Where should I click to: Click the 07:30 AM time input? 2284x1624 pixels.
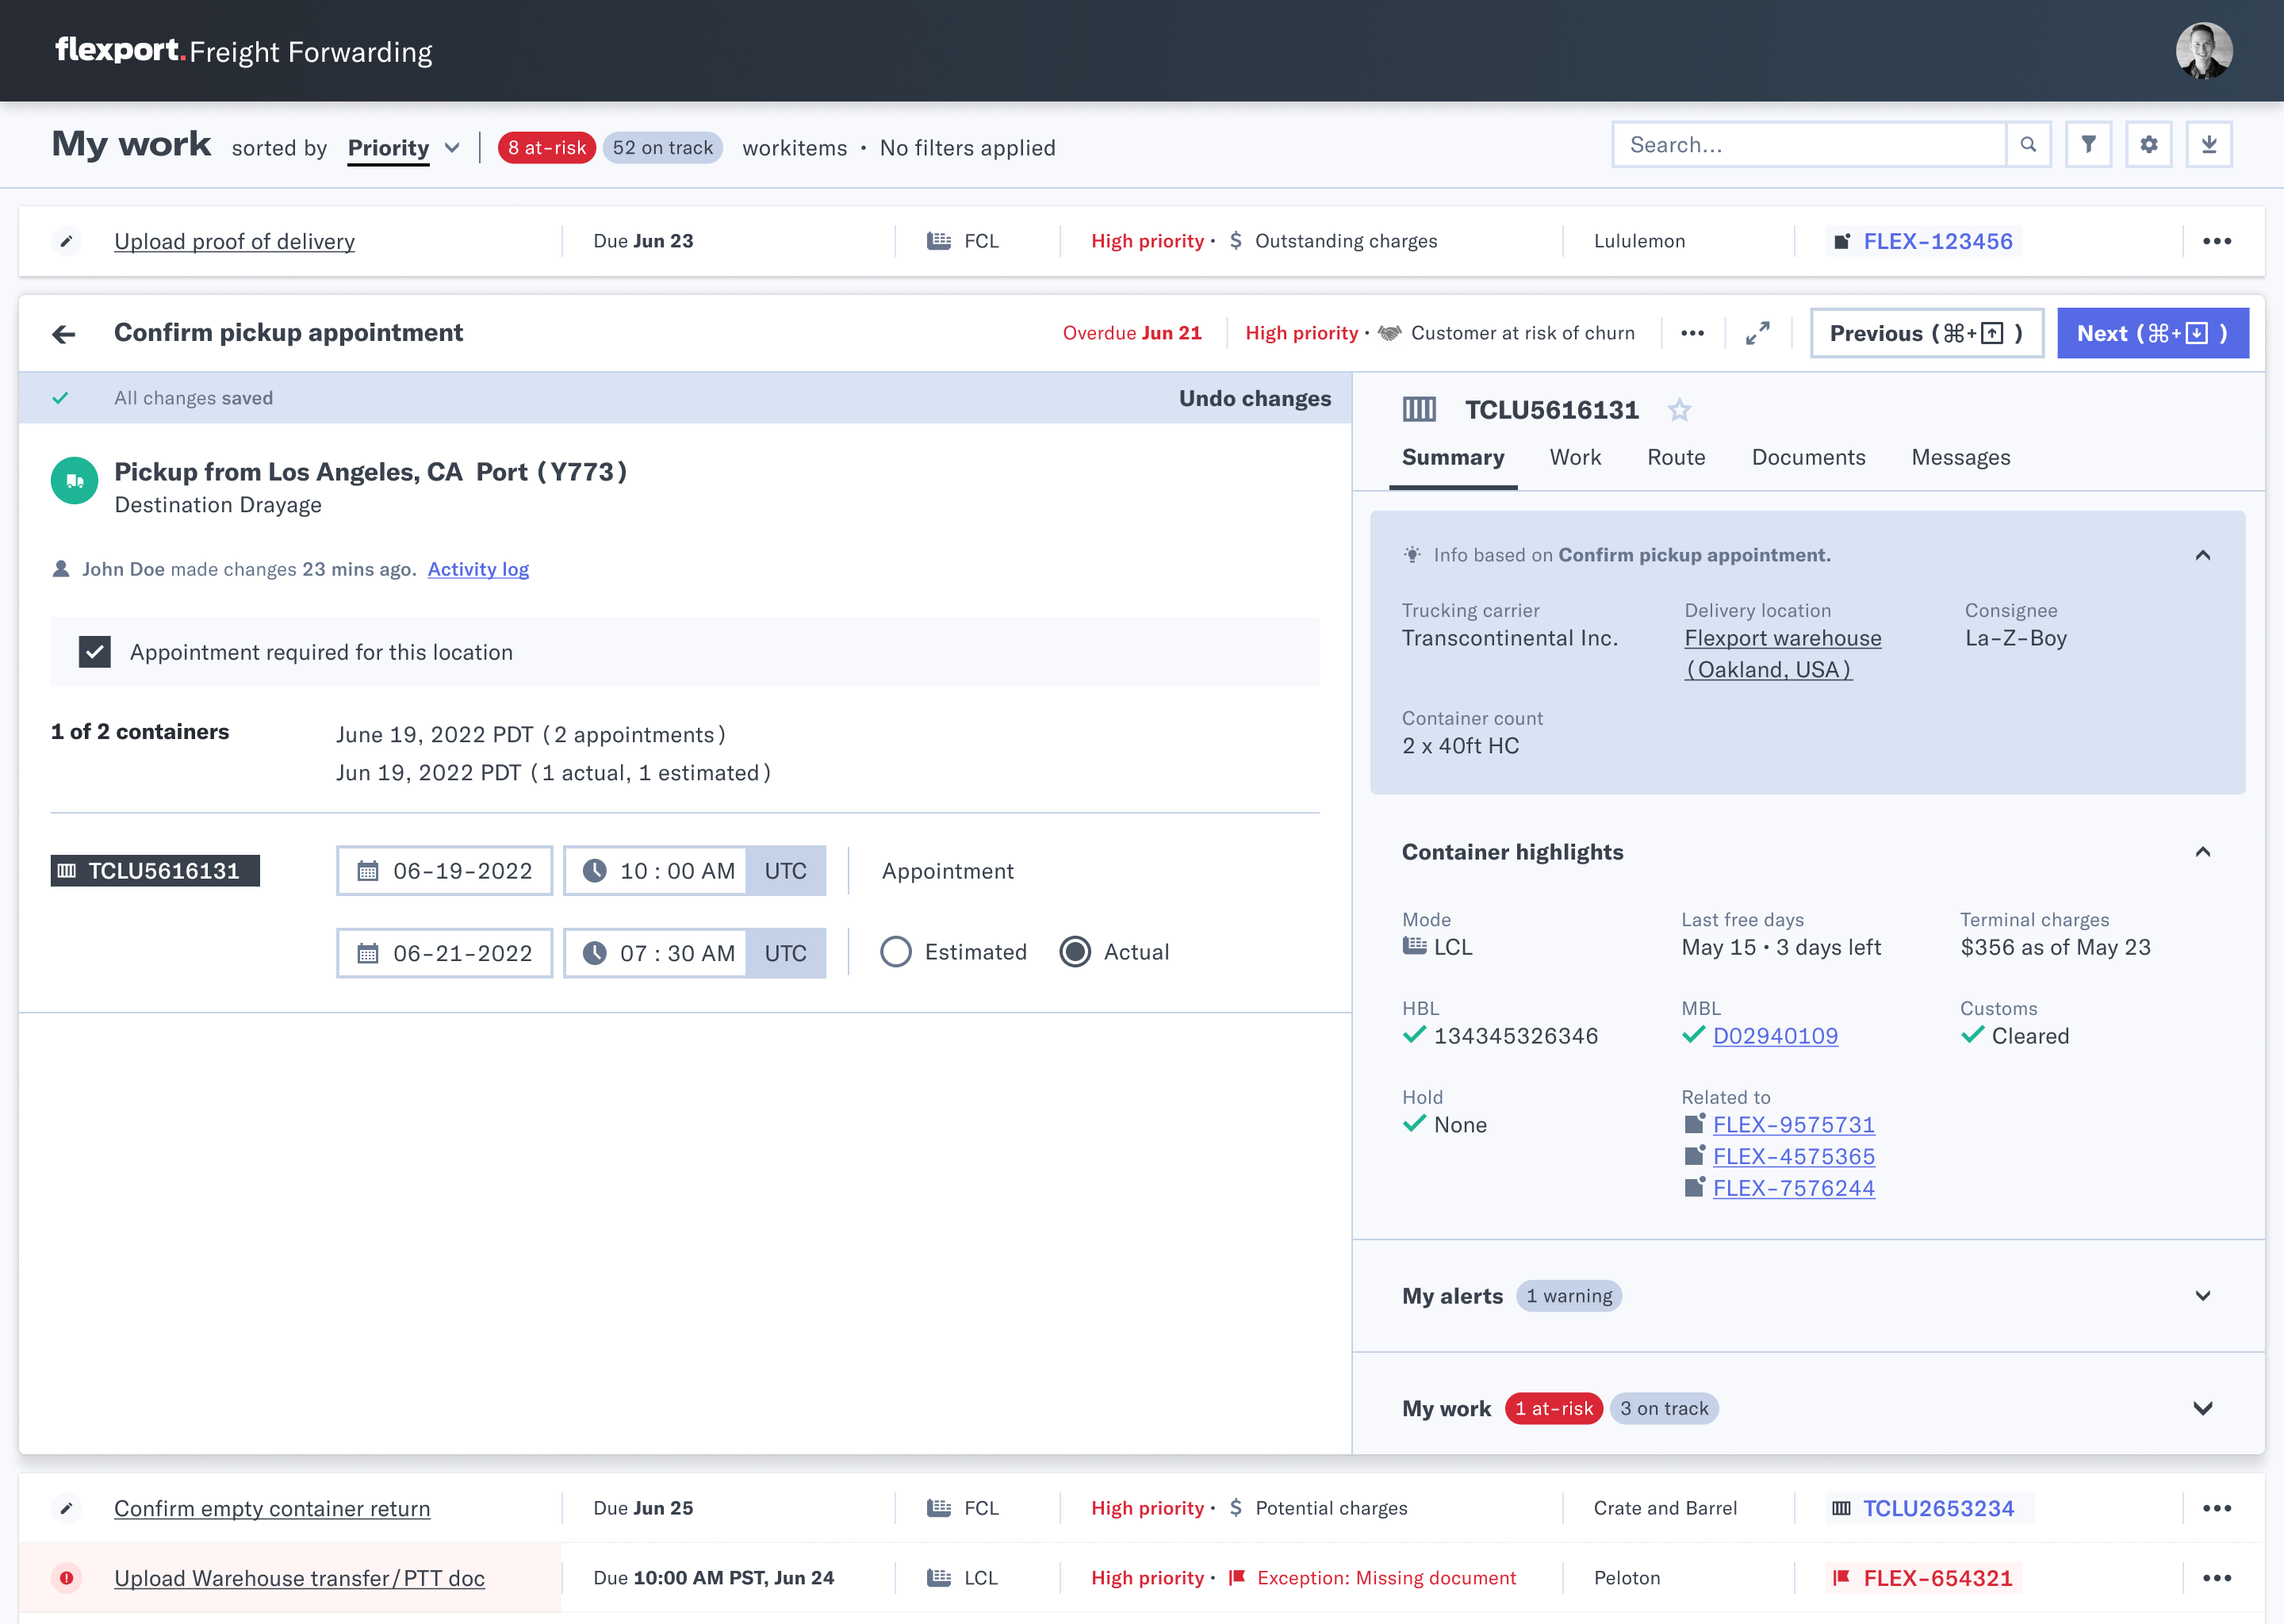tap(655, 953)
